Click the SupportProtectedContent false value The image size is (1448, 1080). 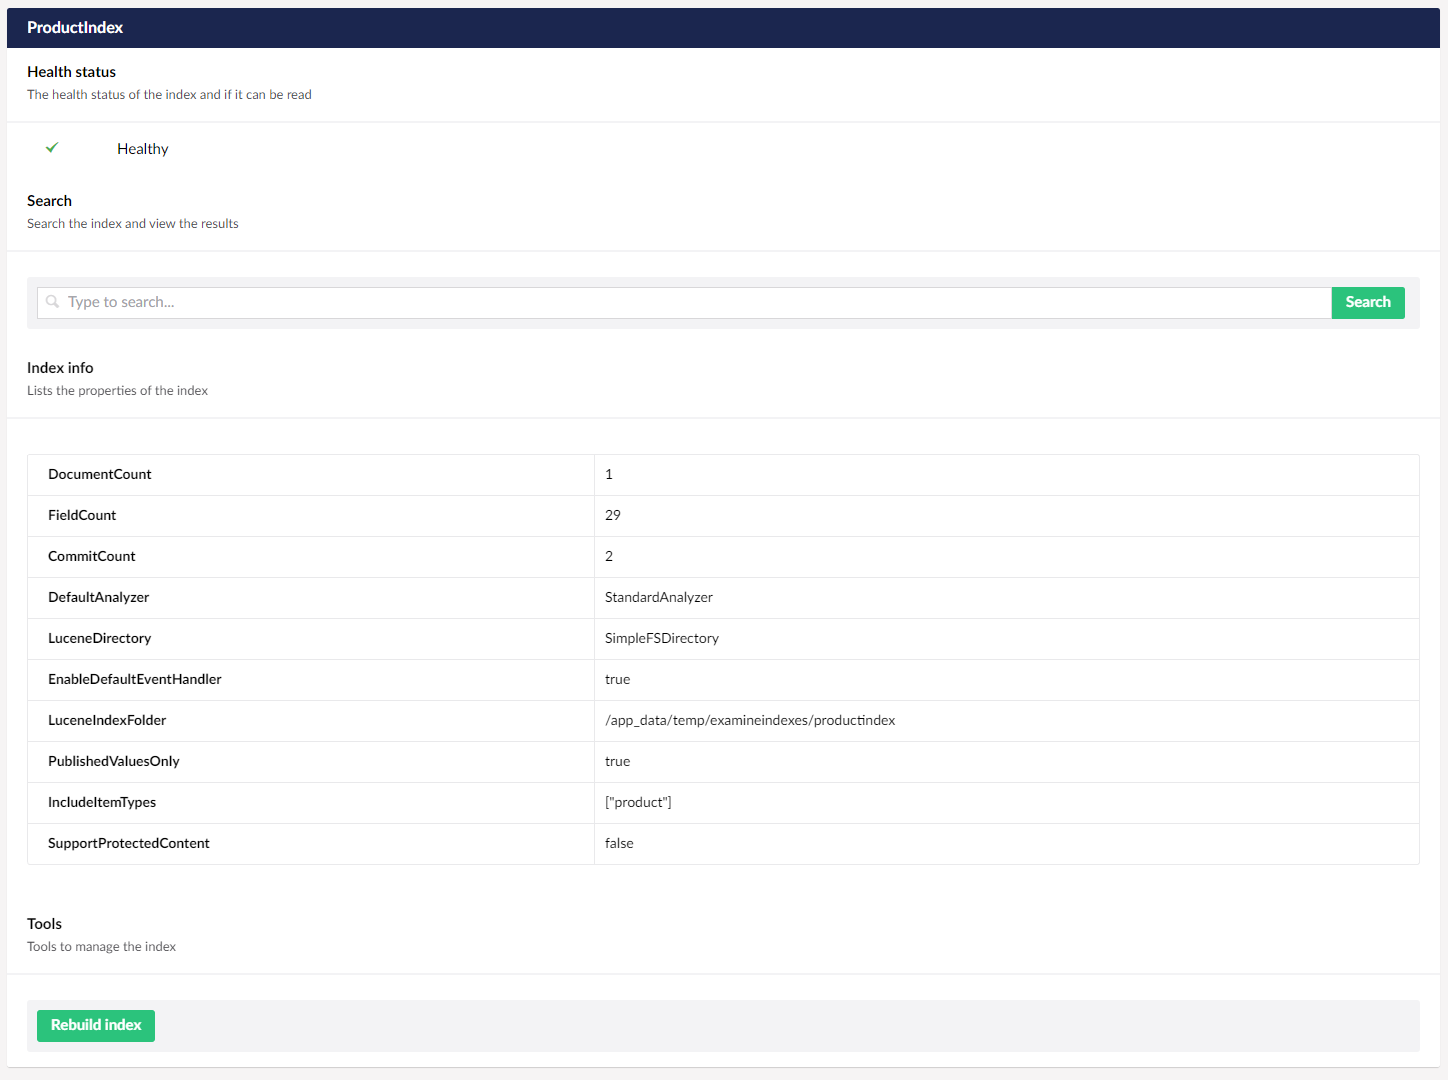click(x=619, y=843)
